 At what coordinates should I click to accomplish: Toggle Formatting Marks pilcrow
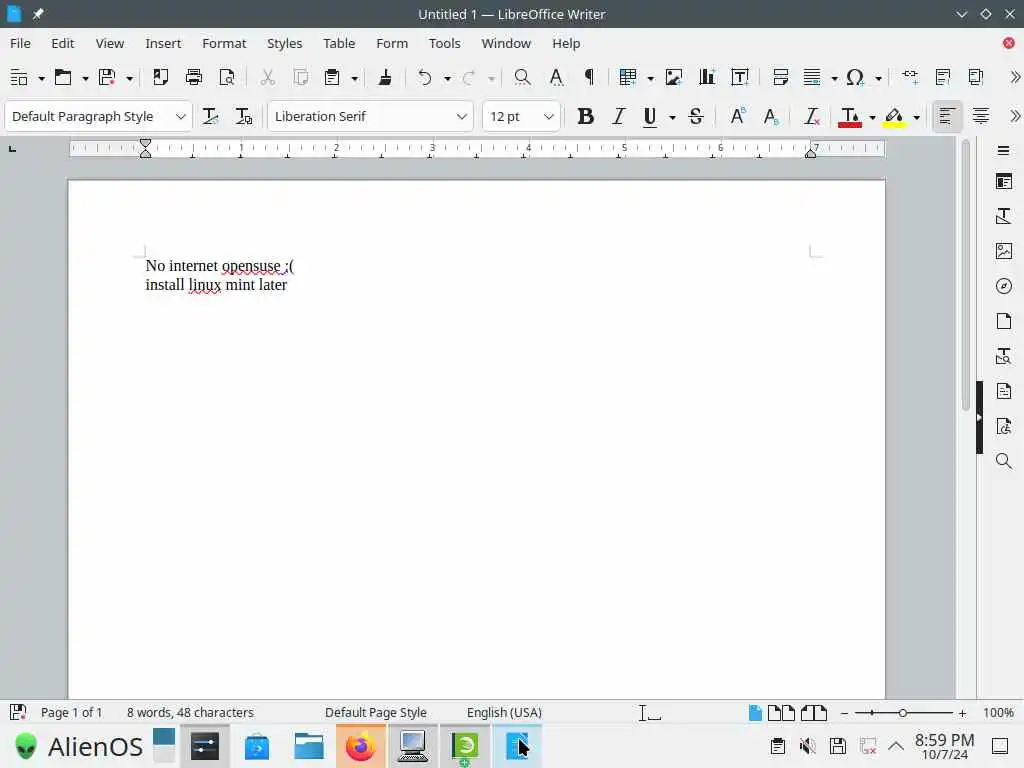click(589, 78)
